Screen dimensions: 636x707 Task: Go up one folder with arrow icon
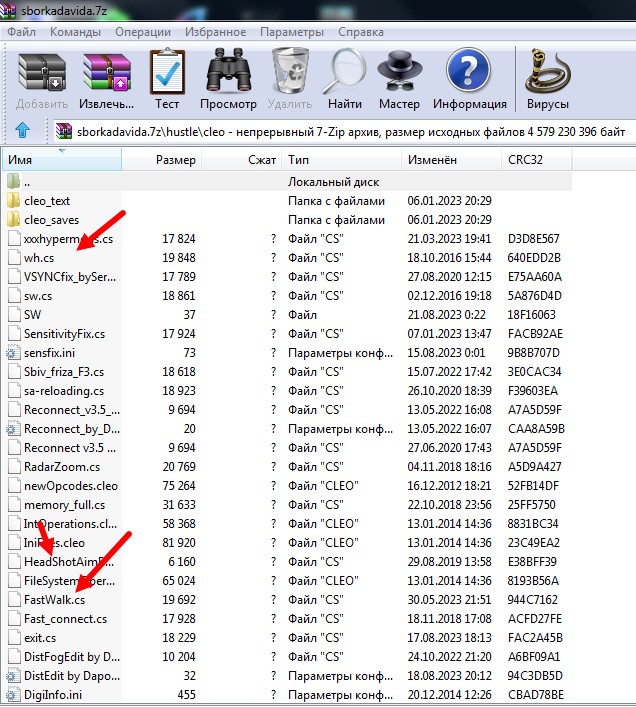click(22, 131)
